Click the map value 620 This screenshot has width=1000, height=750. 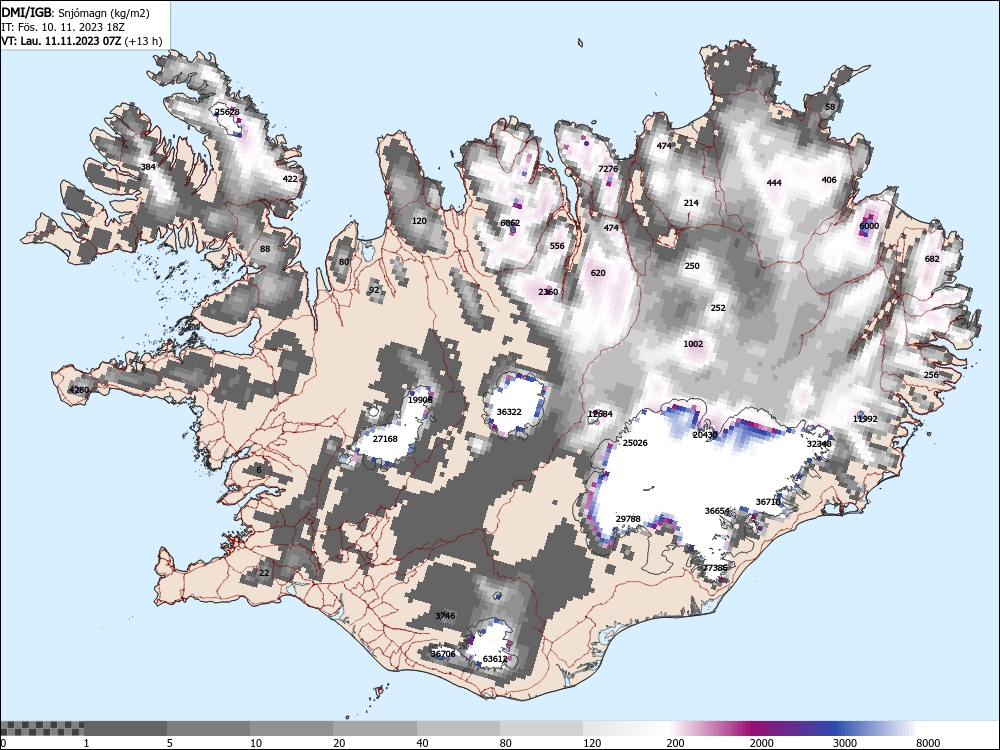point(598,272)
